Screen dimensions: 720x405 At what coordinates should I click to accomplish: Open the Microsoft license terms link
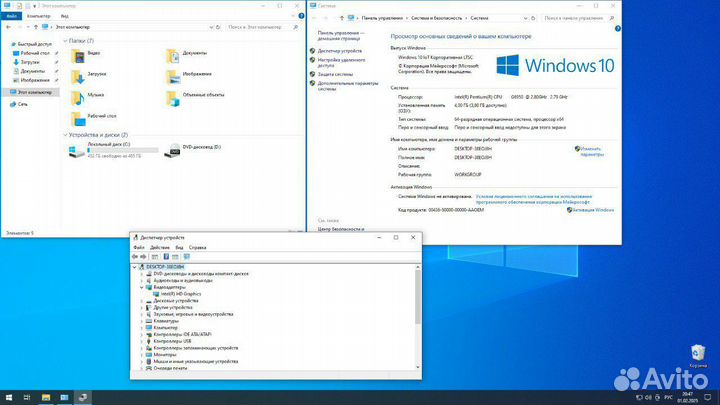pyautogui.click(x=534, y=199)
